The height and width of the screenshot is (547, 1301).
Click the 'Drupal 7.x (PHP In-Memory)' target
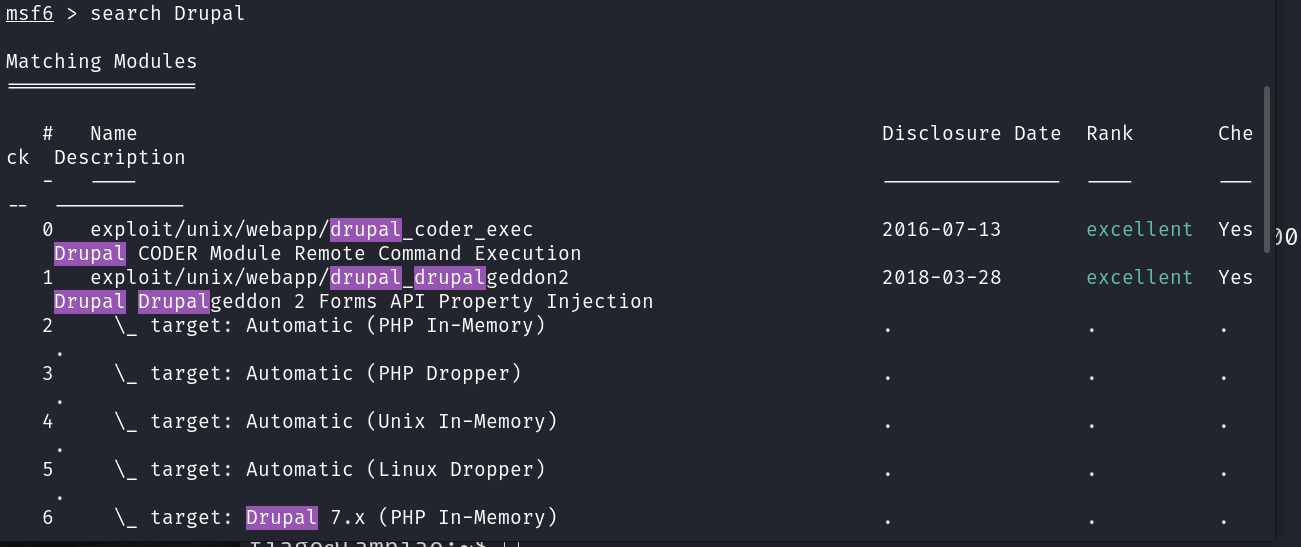coord(401,517)
